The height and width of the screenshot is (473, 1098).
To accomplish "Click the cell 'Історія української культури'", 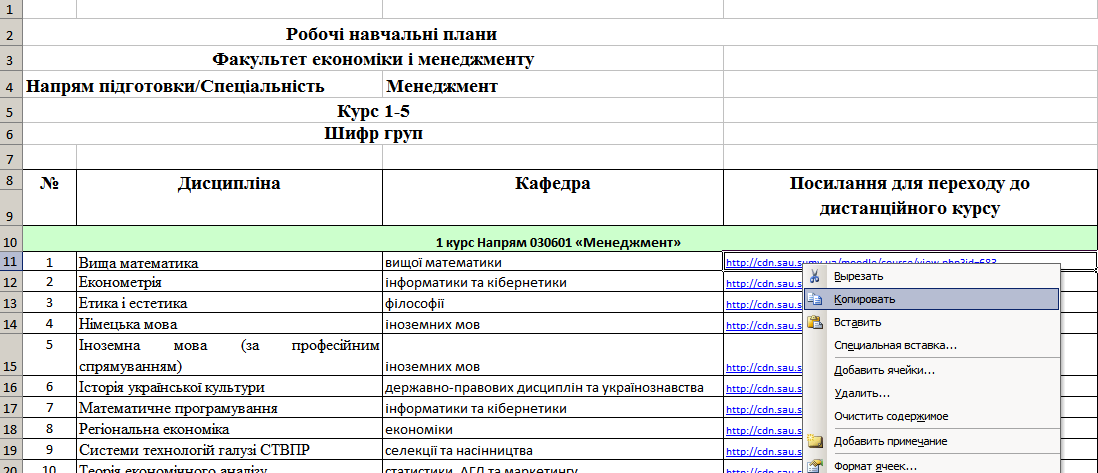I will 229,388.
